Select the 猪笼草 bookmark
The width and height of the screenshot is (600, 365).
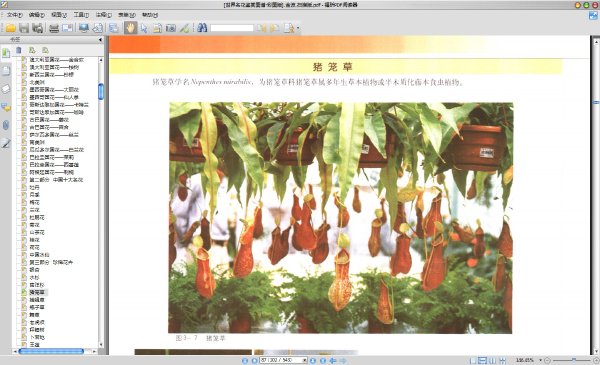(37, 292)
